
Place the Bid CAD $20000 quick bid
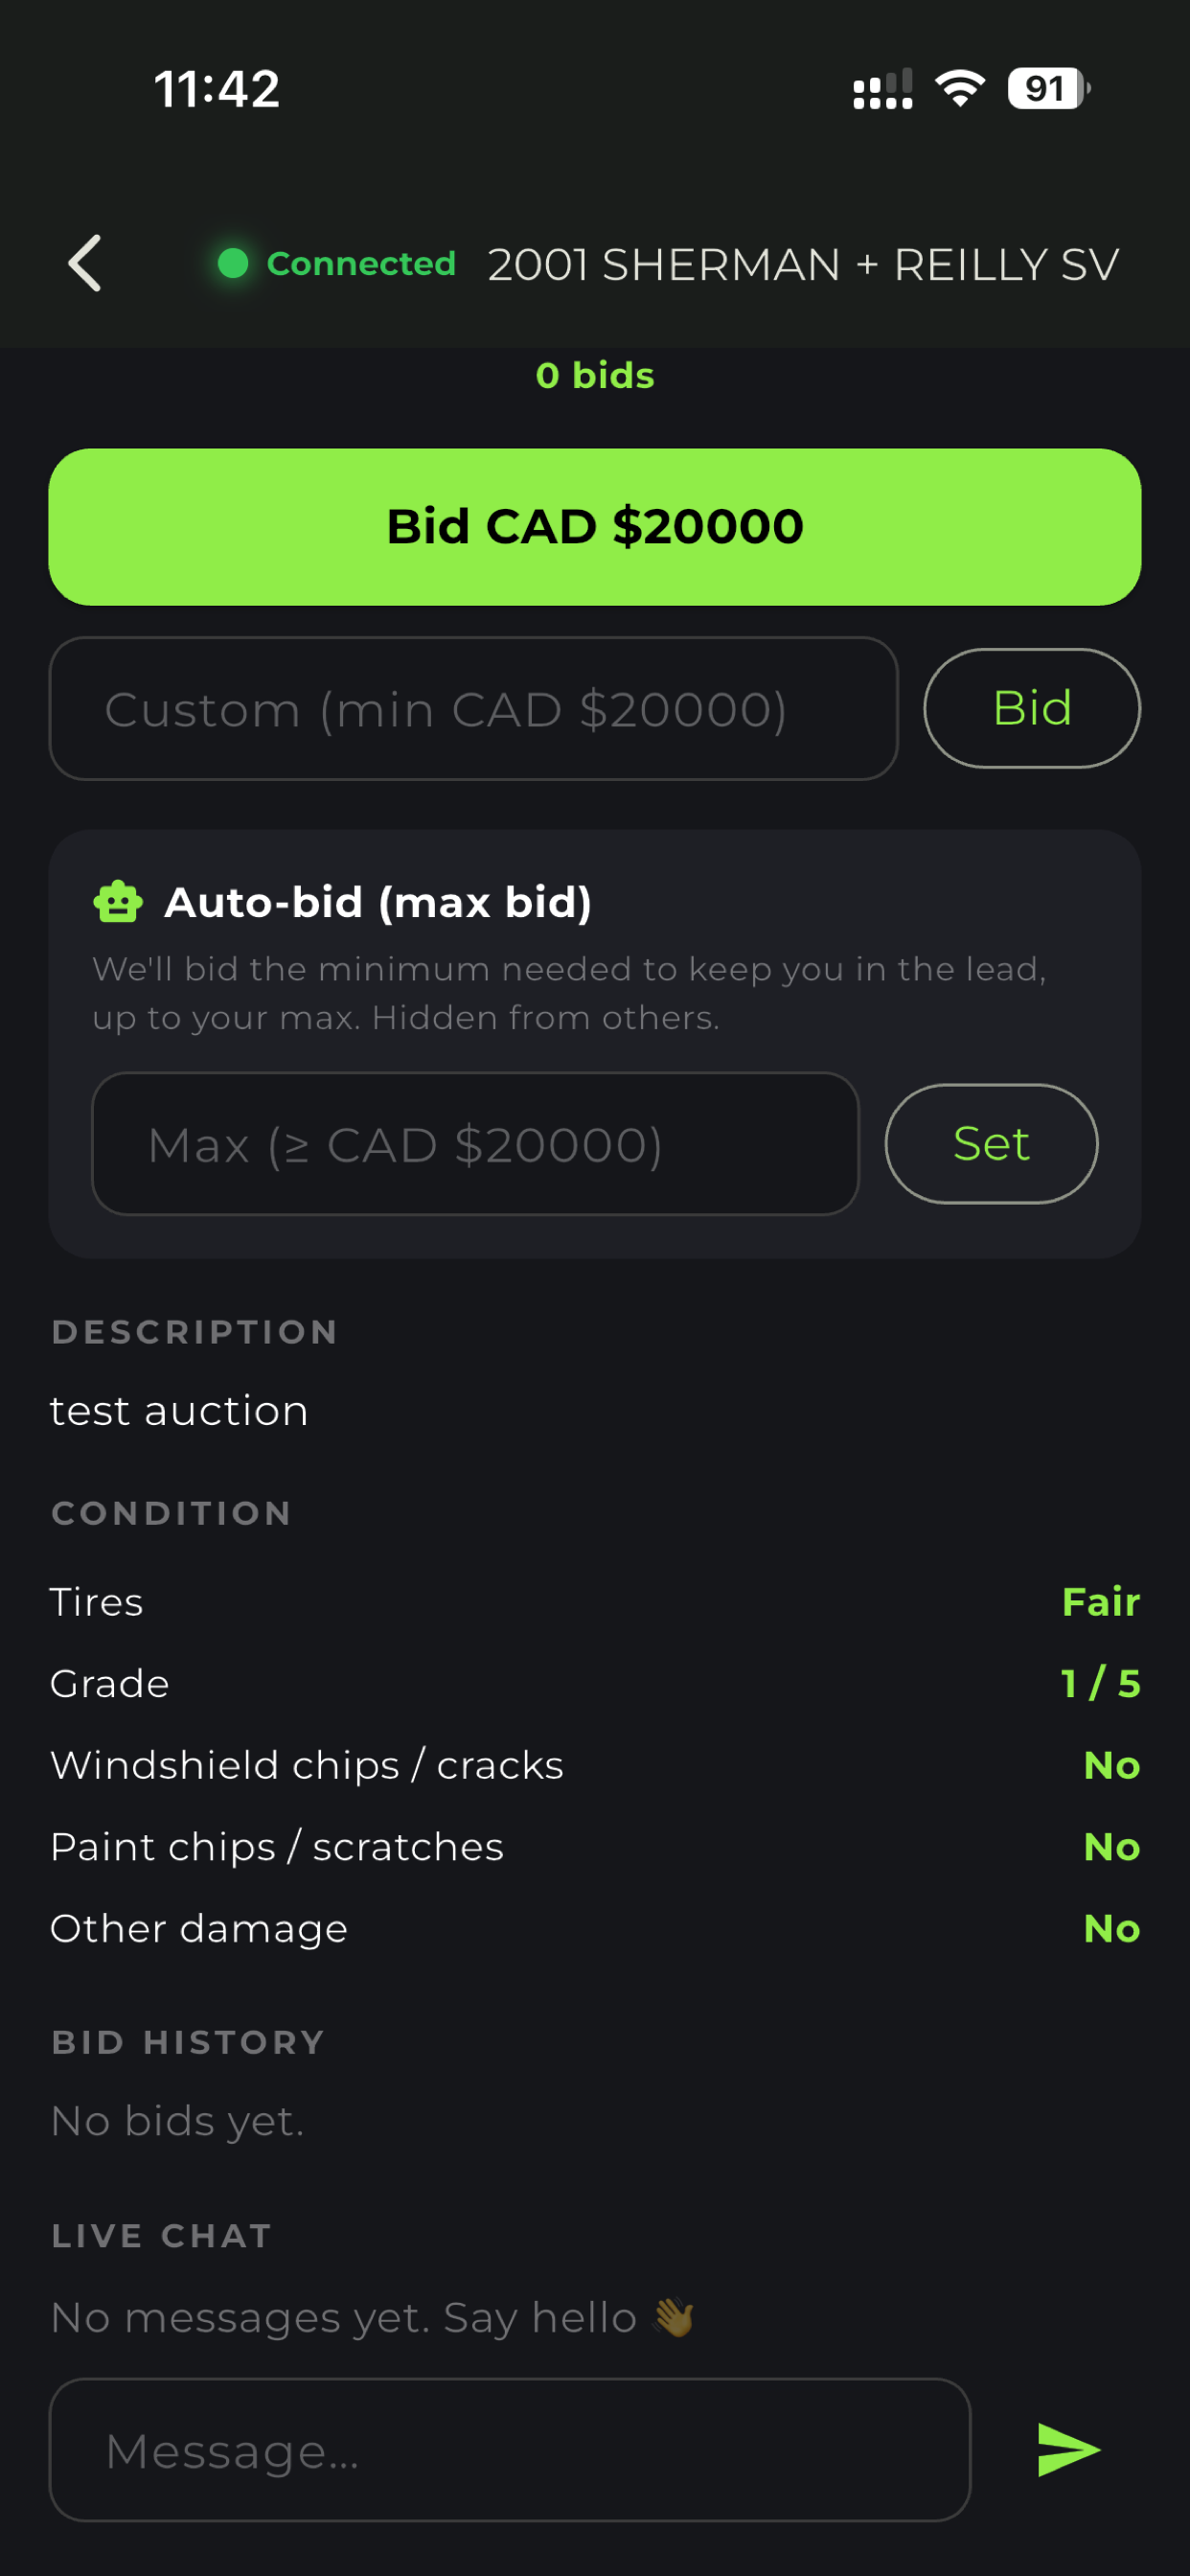click(595, 527)
